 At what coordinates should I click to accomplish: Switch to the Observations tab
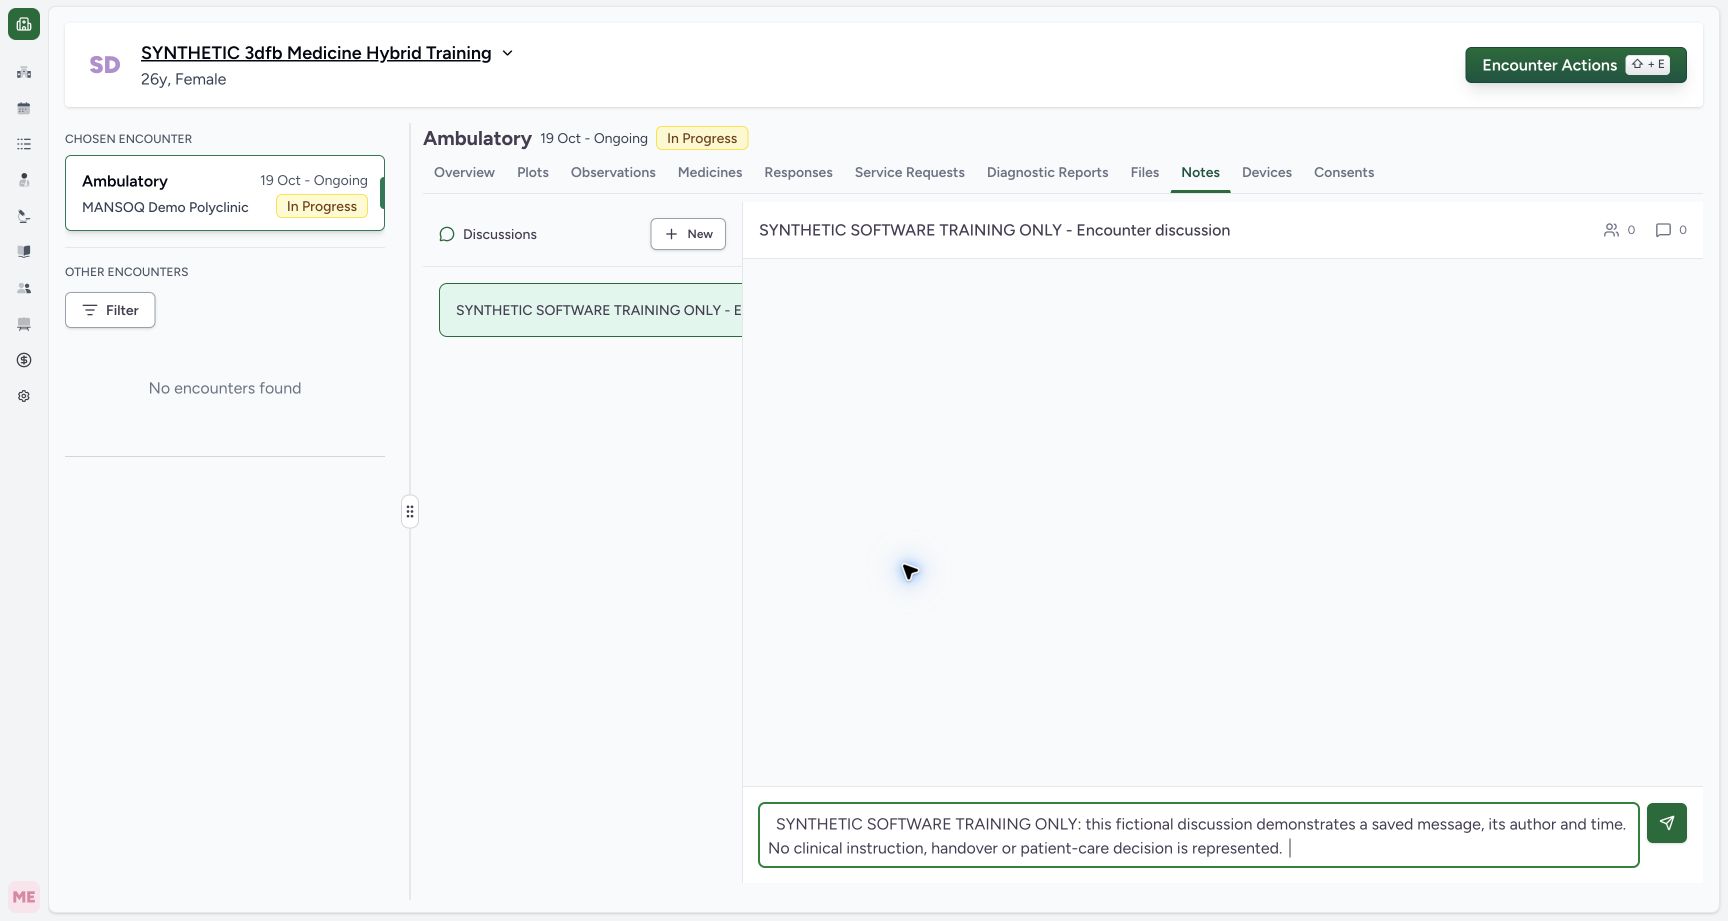pyautogui.click(x=613, y=172)
